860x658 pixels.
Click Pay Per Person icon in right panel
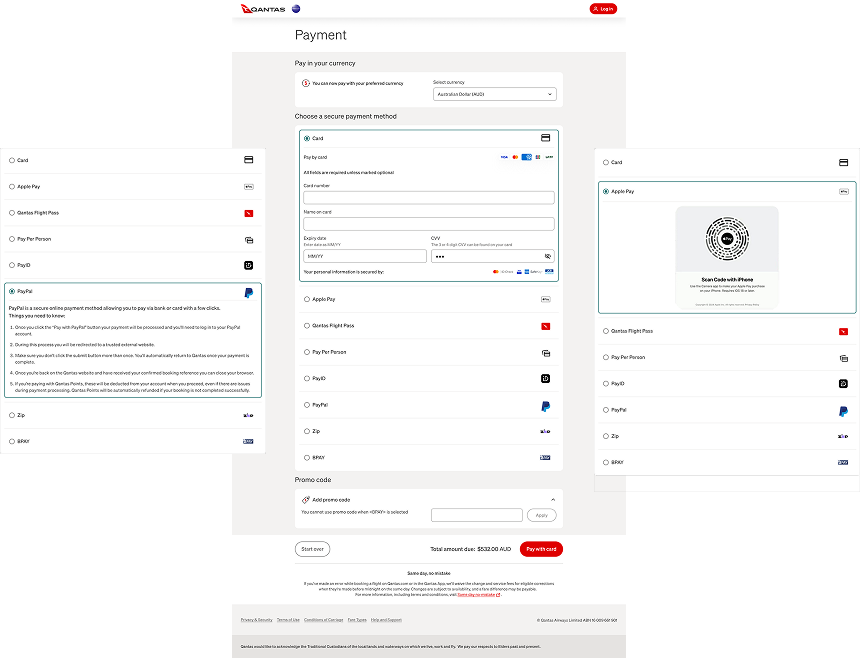tap(844, 359)
